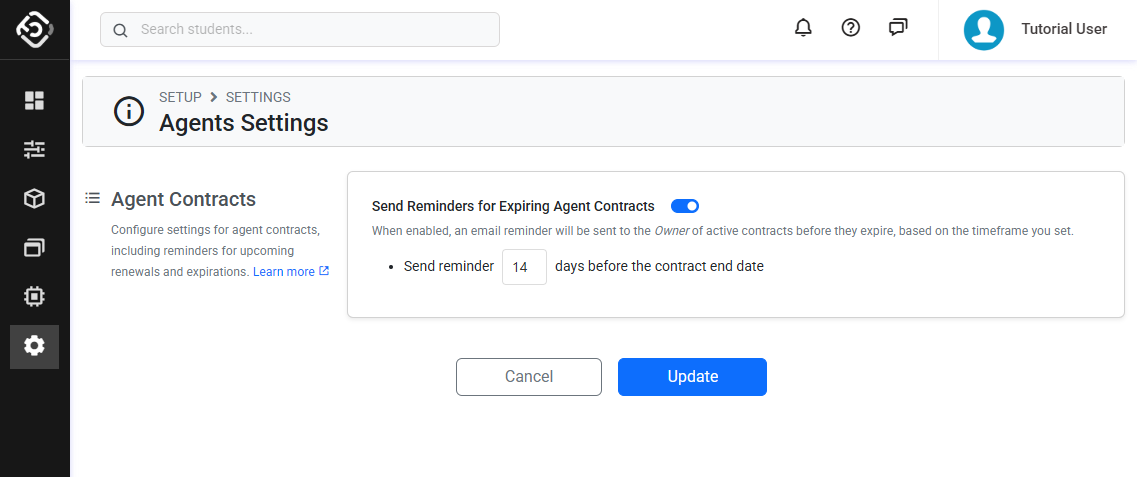Open the sliders tune sidebar icon
Screen dimensions: 1137x477
pos(34,149)
